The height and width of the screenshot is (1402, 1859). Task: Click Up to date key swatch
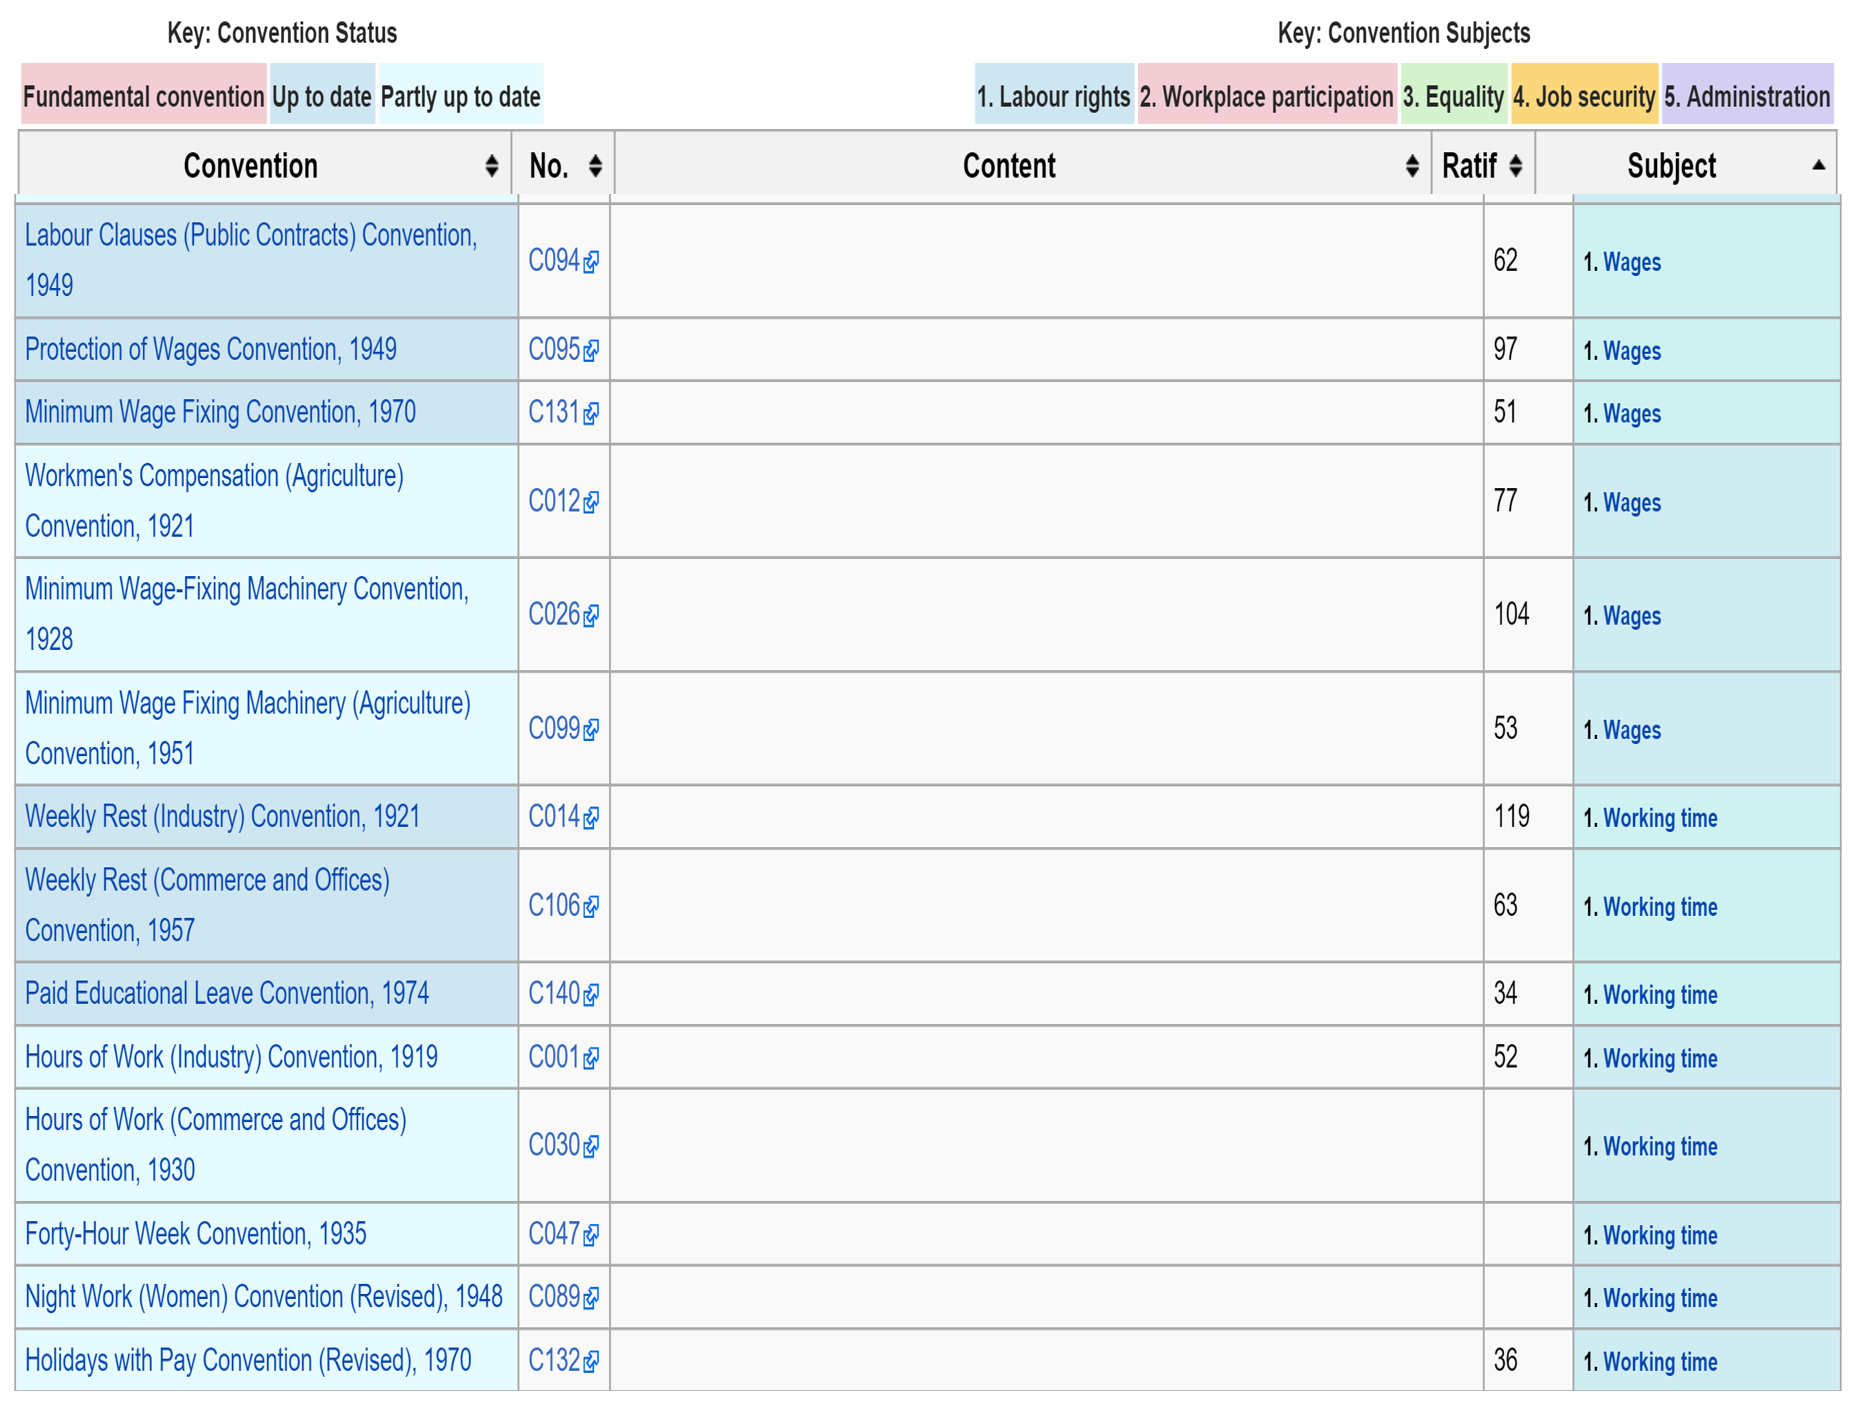coord(322,96)
